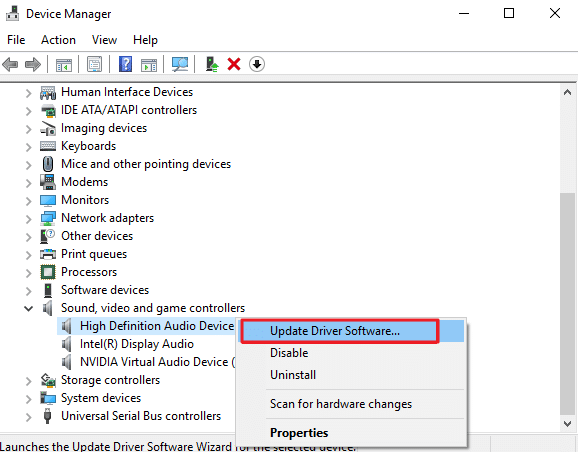
Task: Open the Properties toolbar icon
Action: 94,65
